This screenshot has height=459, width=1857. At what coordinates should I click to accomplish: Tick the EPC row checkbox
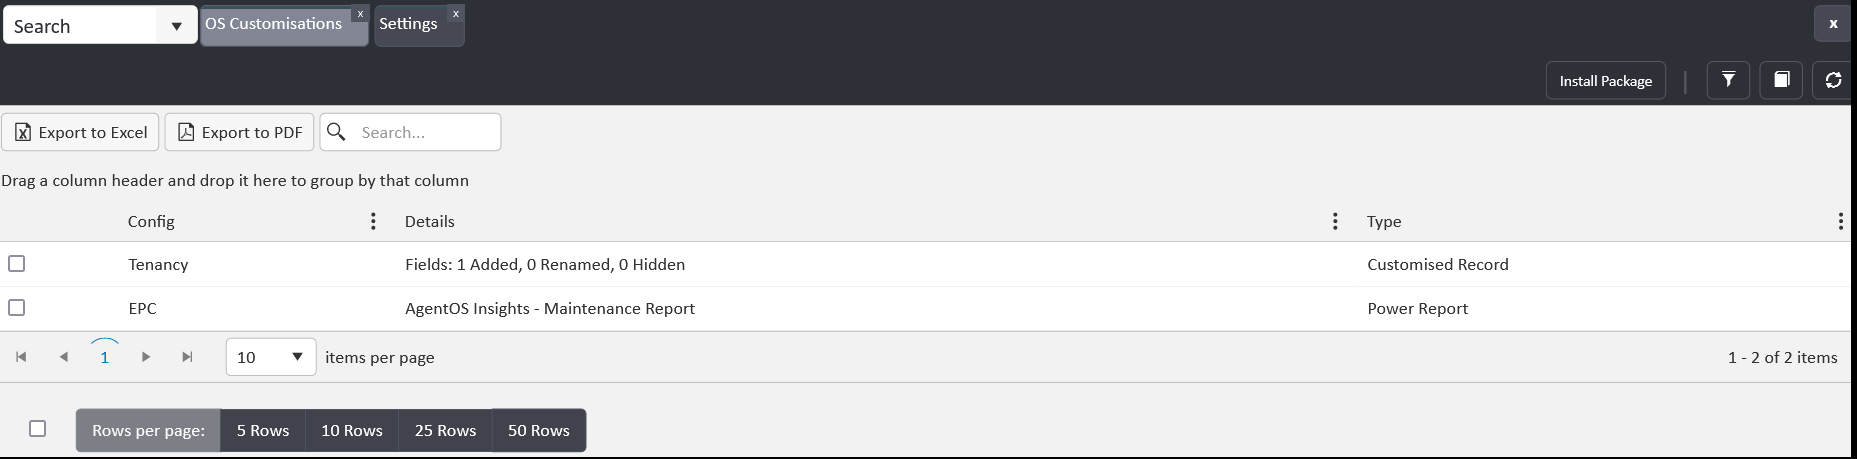pyautogui.click(x=17, y=308)
